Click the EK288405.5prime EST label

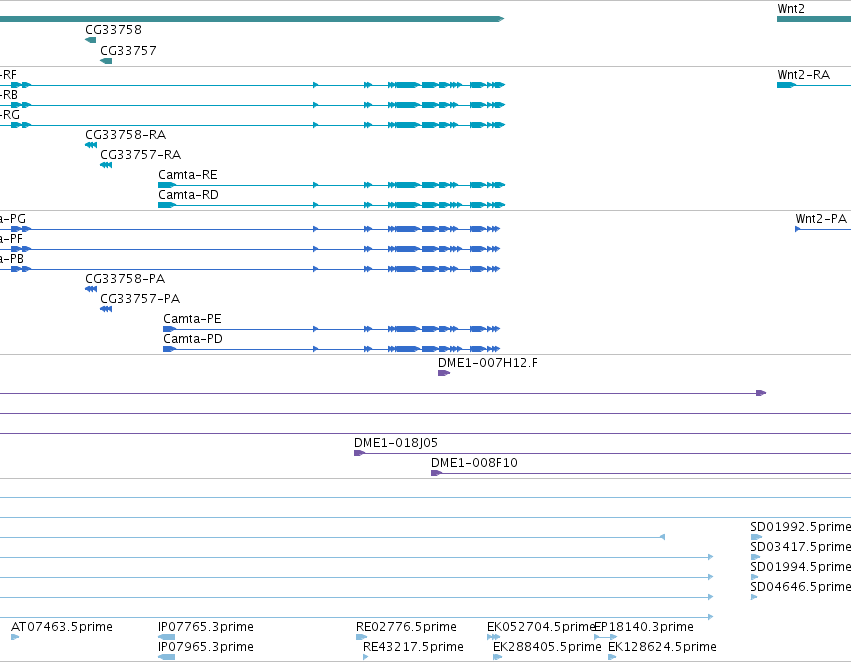[547, 647]
